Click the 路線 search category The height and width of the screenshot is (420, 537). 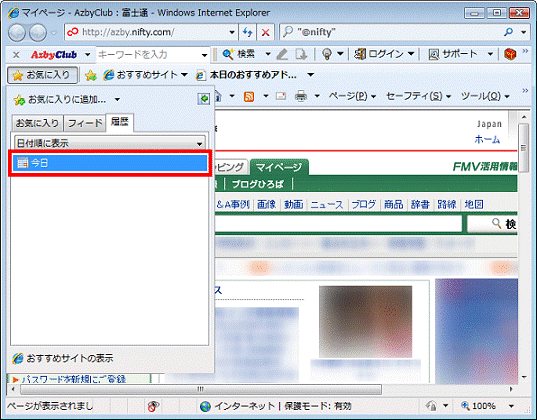(x=447, y=205)
